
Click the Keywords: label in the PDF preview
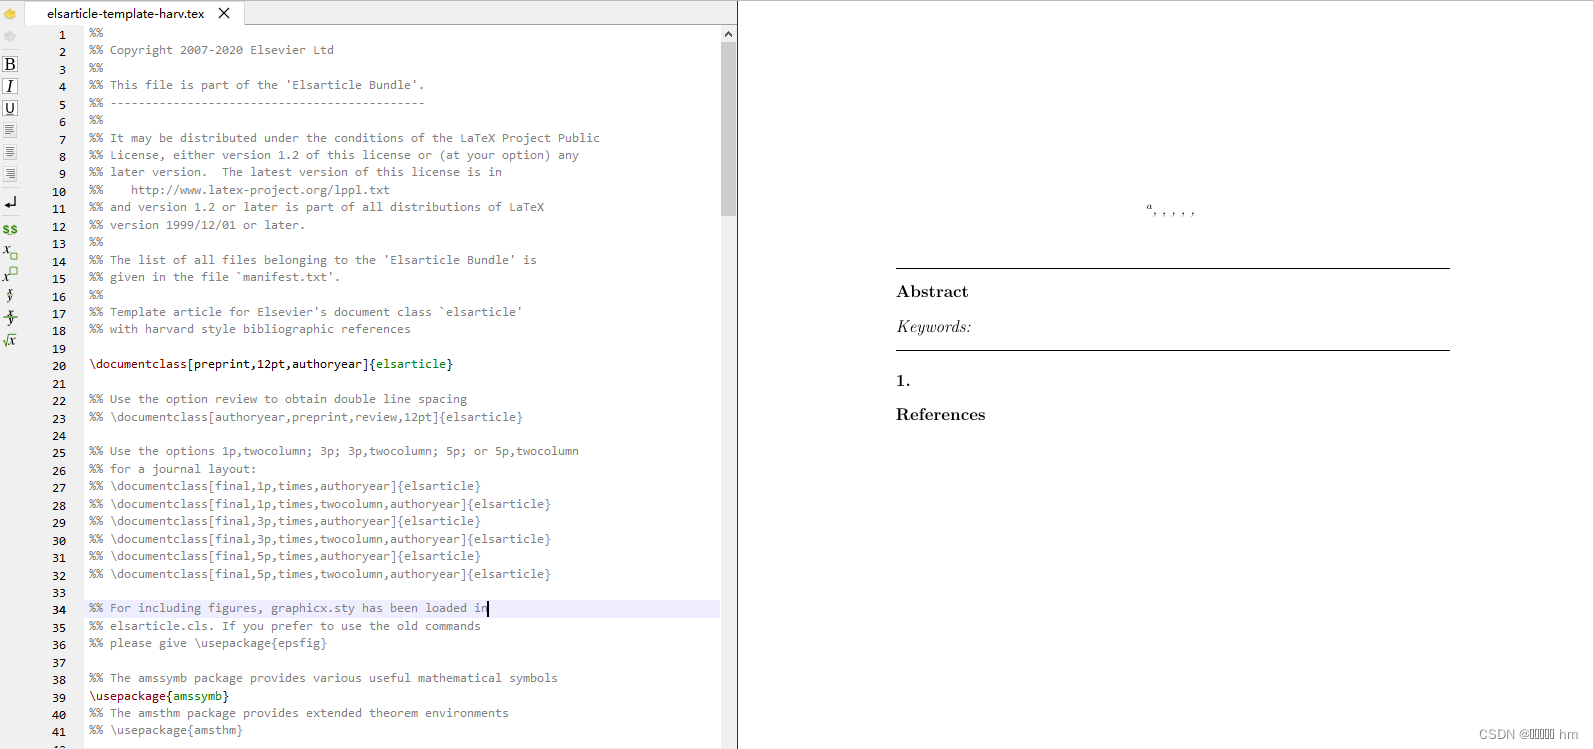coord(934,327)
